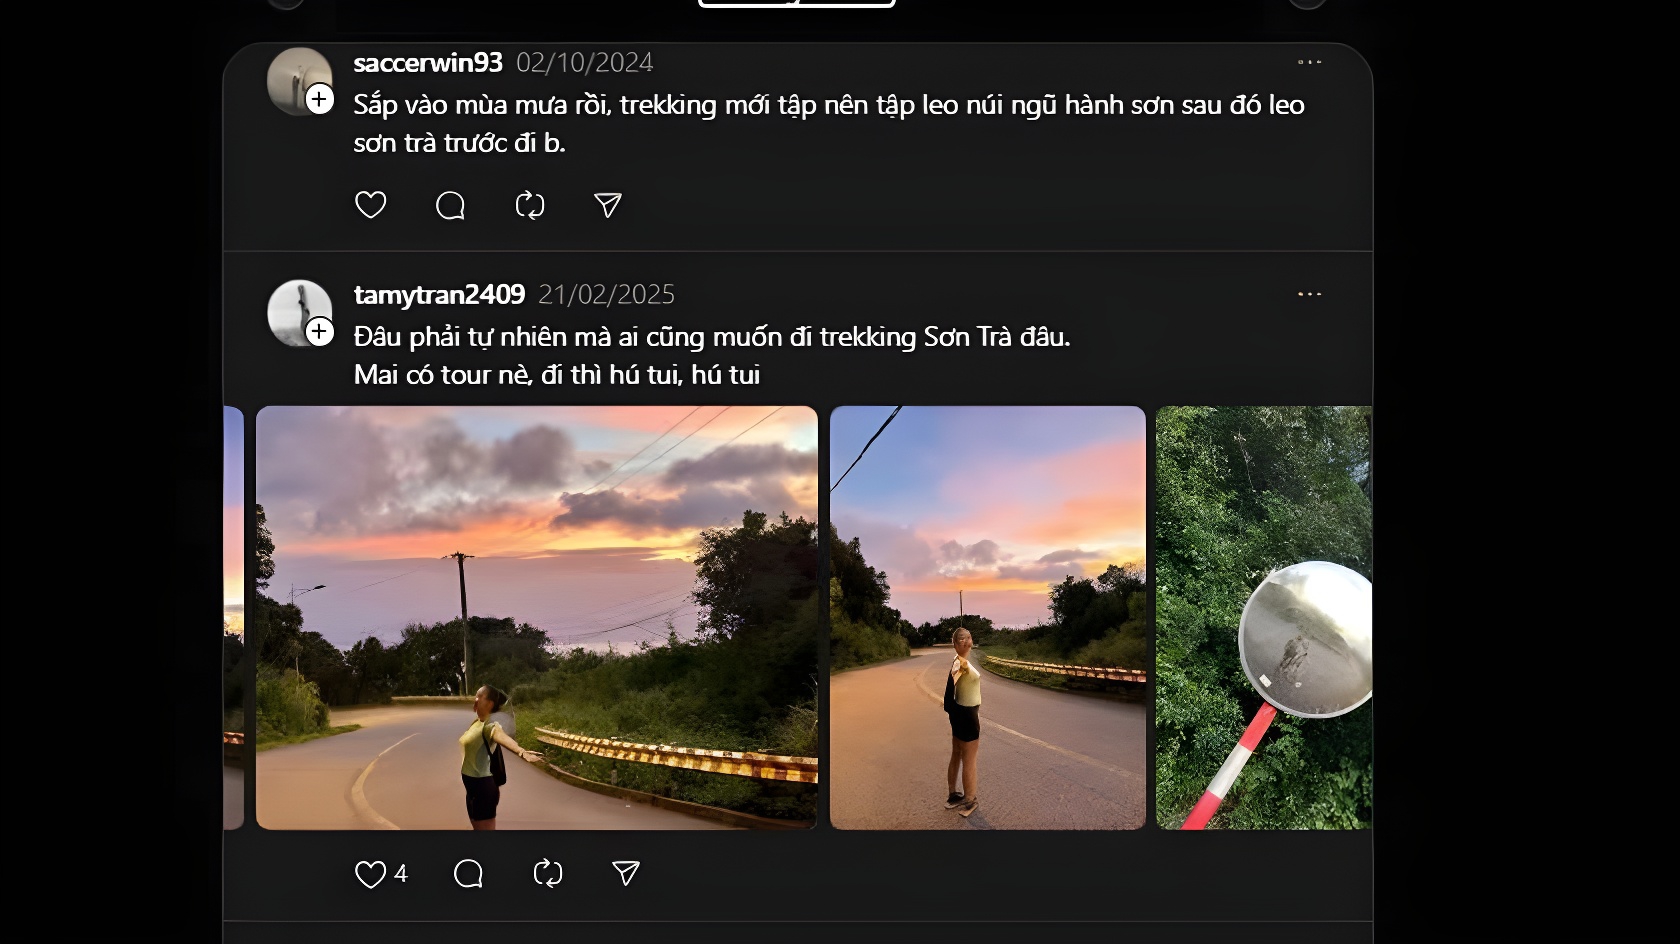Viewport: 1680px width, 944px height.
Task: Reply to saccerwin93's post
Action: [x=450, y=205]
